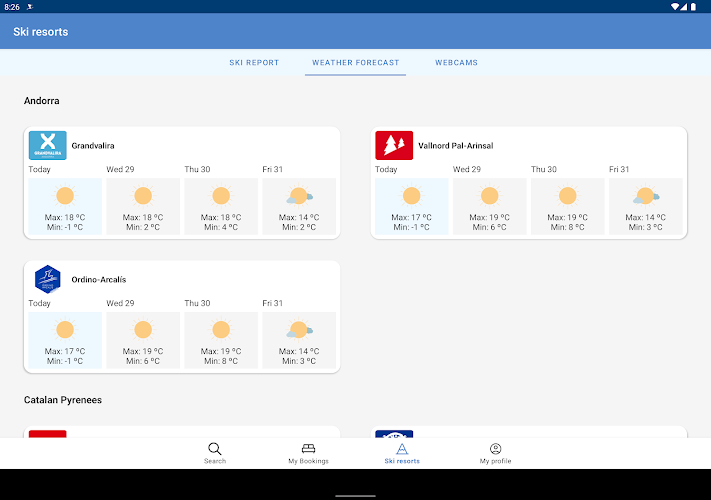Viewport: 711px width, 500px height.
Task: Select the Ski resorts navigation icon
Action: point(402,449)
